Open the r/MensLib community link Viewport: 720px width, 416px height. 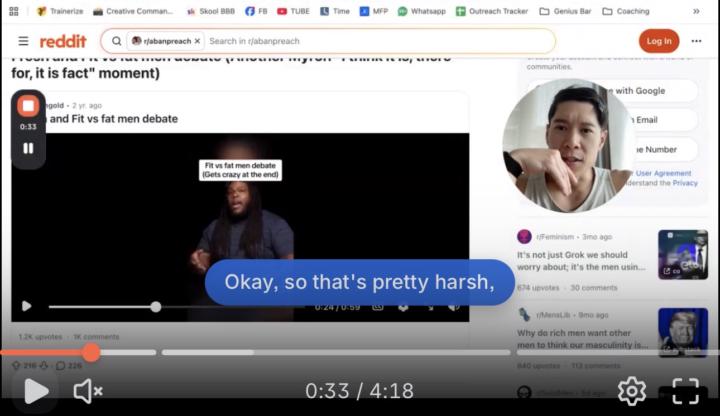click(x=553, y=315)
